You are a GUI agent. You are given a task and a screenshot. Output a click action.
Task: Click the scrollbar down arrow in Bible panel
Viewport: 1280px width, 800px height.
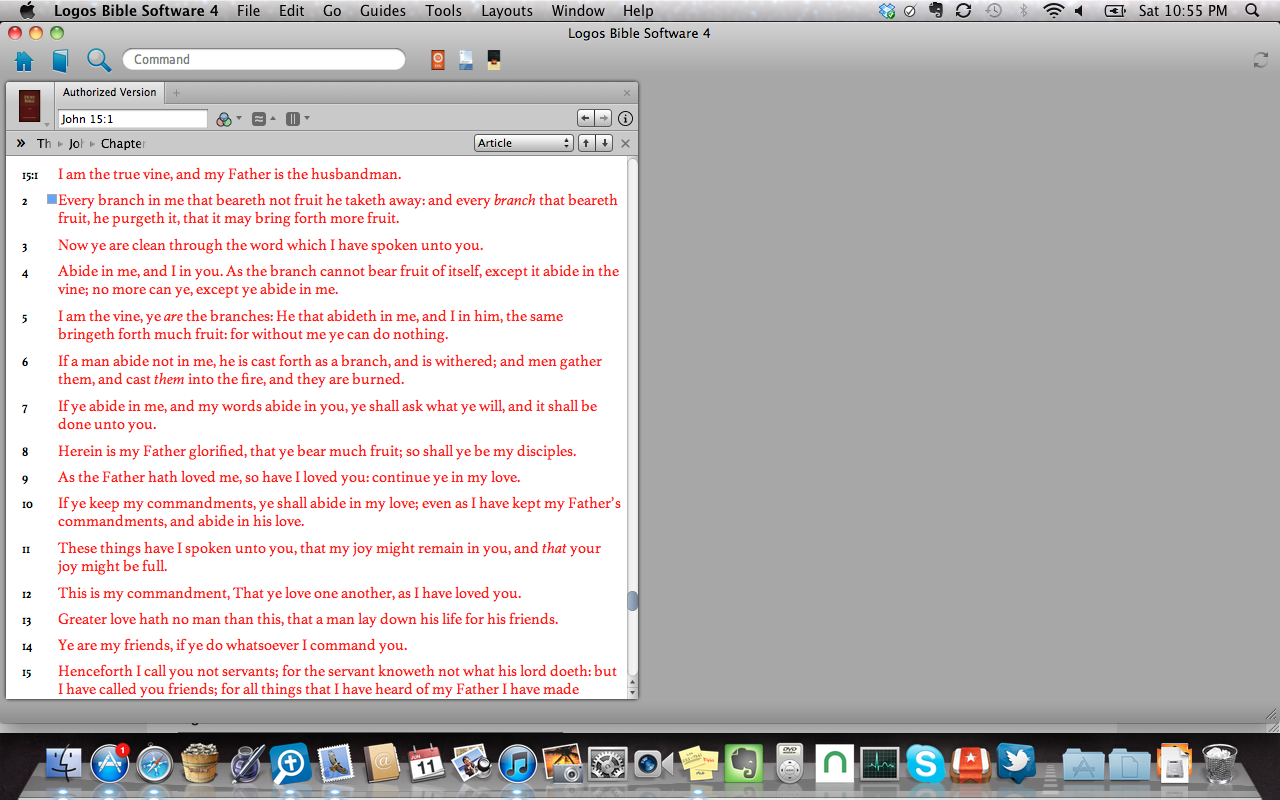point(632,692)
